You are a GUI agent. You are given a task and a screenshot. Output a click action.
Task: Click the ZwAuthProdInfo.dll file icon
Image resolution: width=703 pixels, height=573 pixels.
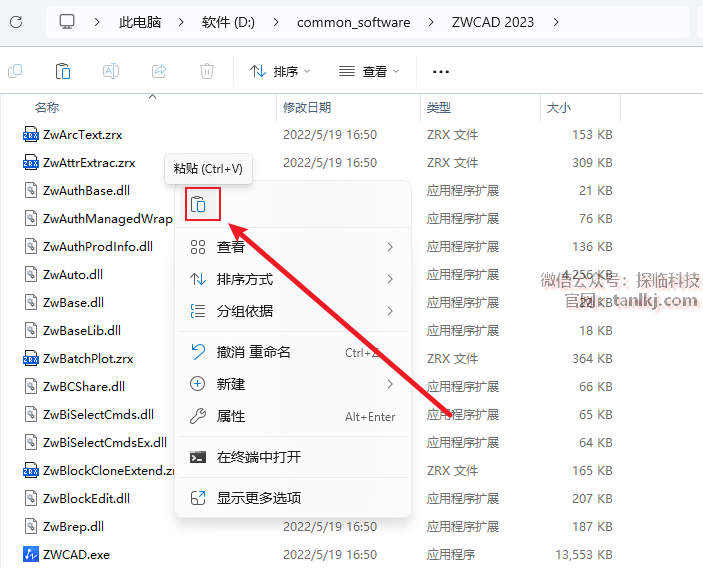tap(30, 247)
